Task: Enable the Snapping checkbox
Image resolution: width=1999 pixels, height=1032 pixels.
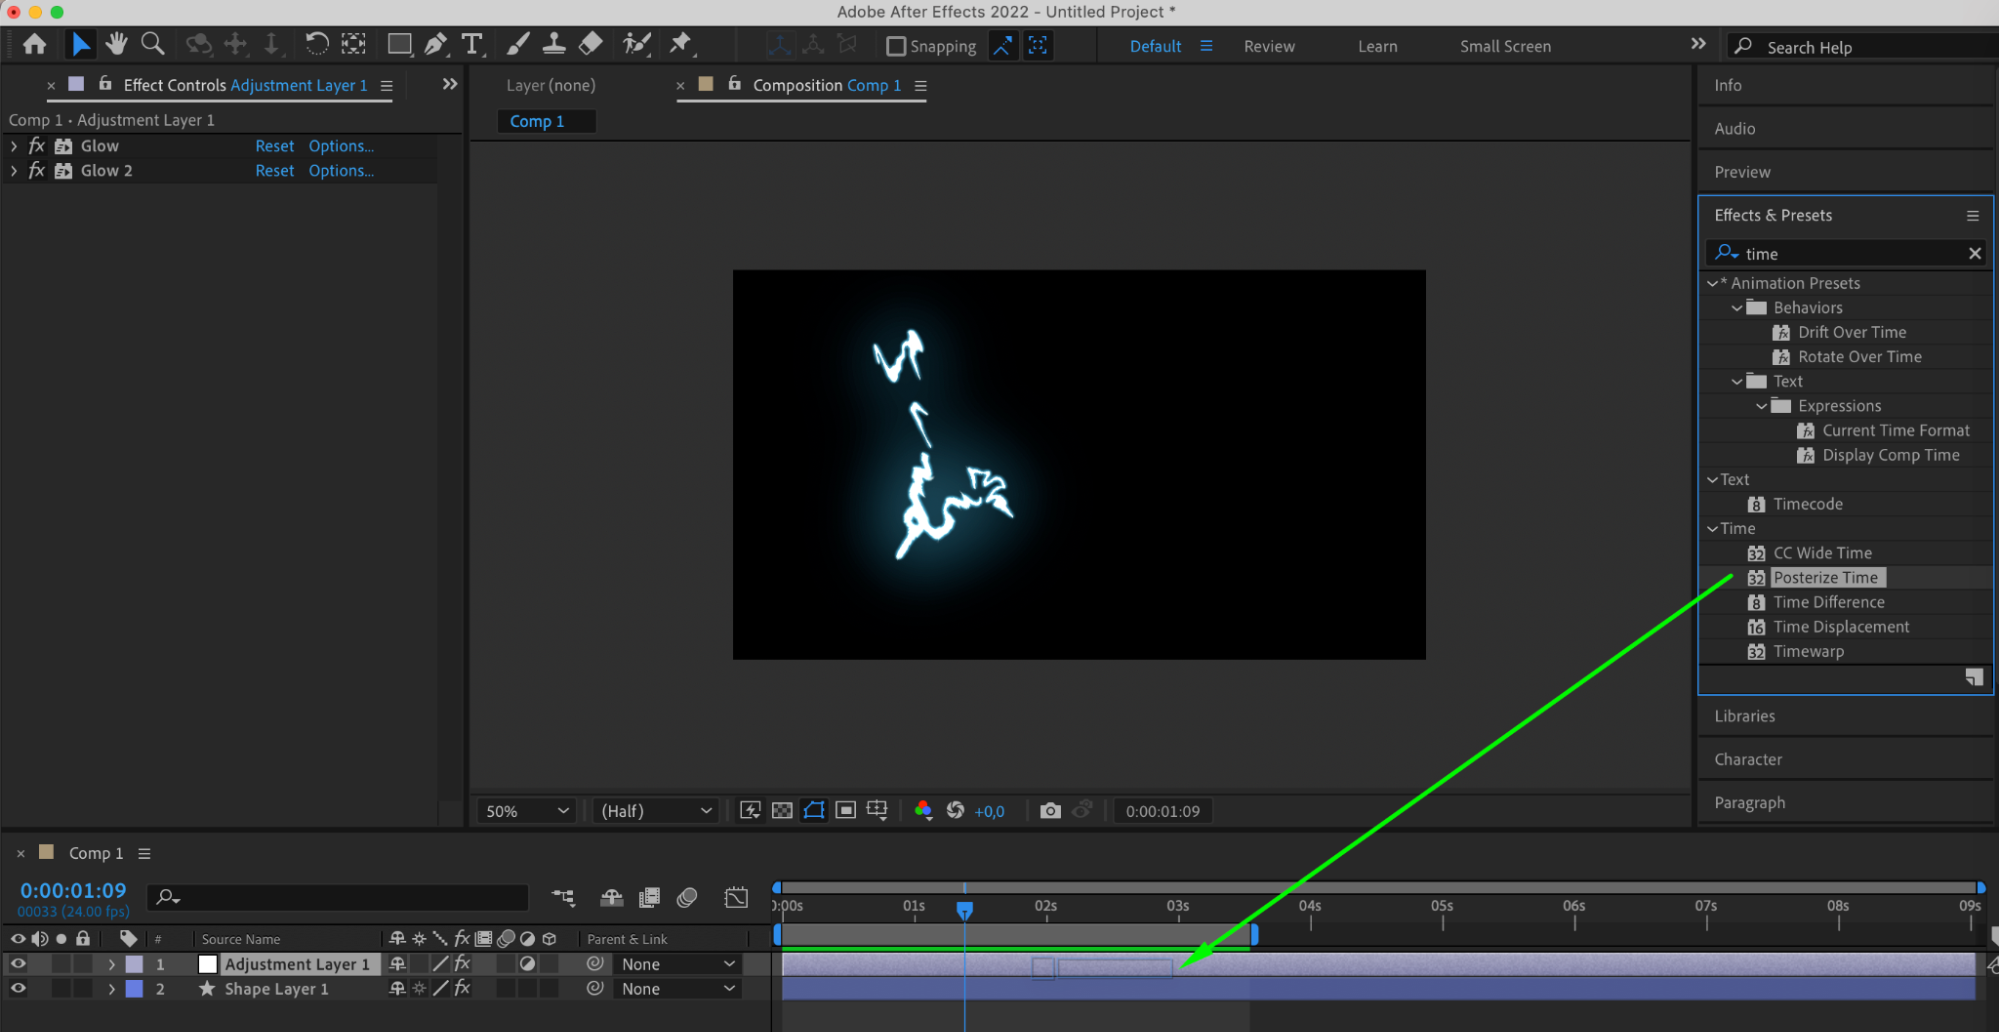Action: coord(896,46)
